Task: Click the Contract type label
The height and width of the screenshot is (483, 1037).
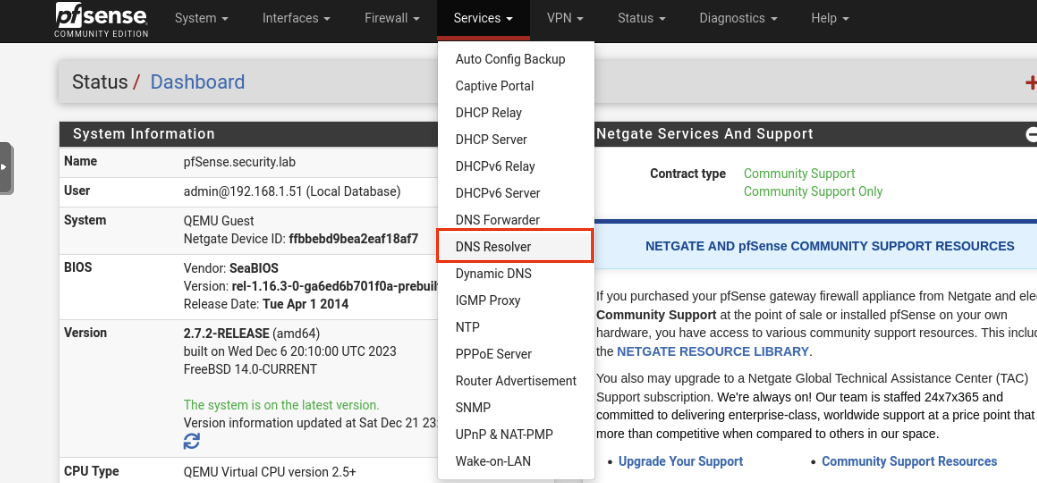Action: click(x=688, y=173)
